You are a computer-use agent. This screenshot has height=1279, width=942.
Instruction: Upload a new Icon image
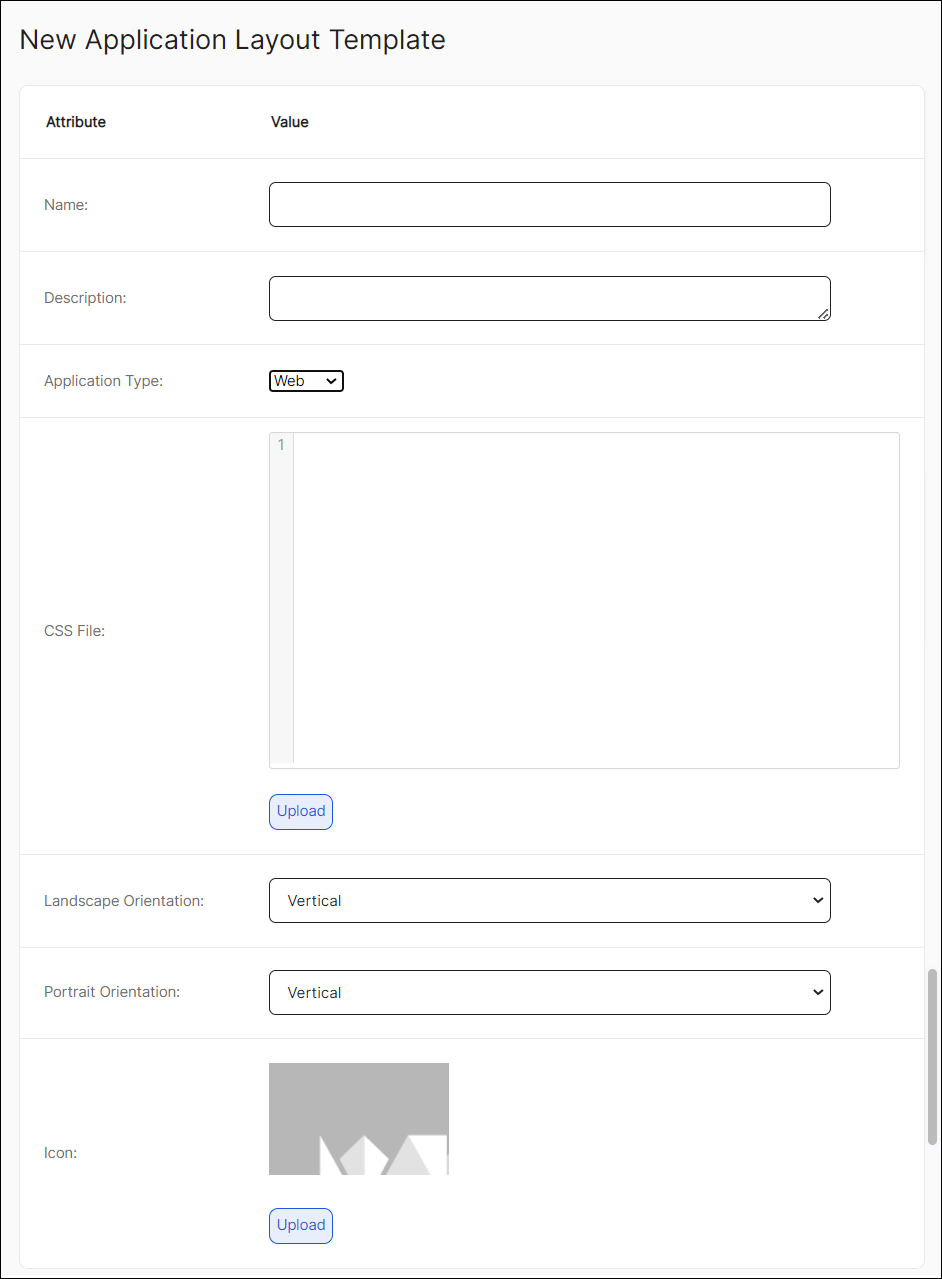click(300, 1225)
